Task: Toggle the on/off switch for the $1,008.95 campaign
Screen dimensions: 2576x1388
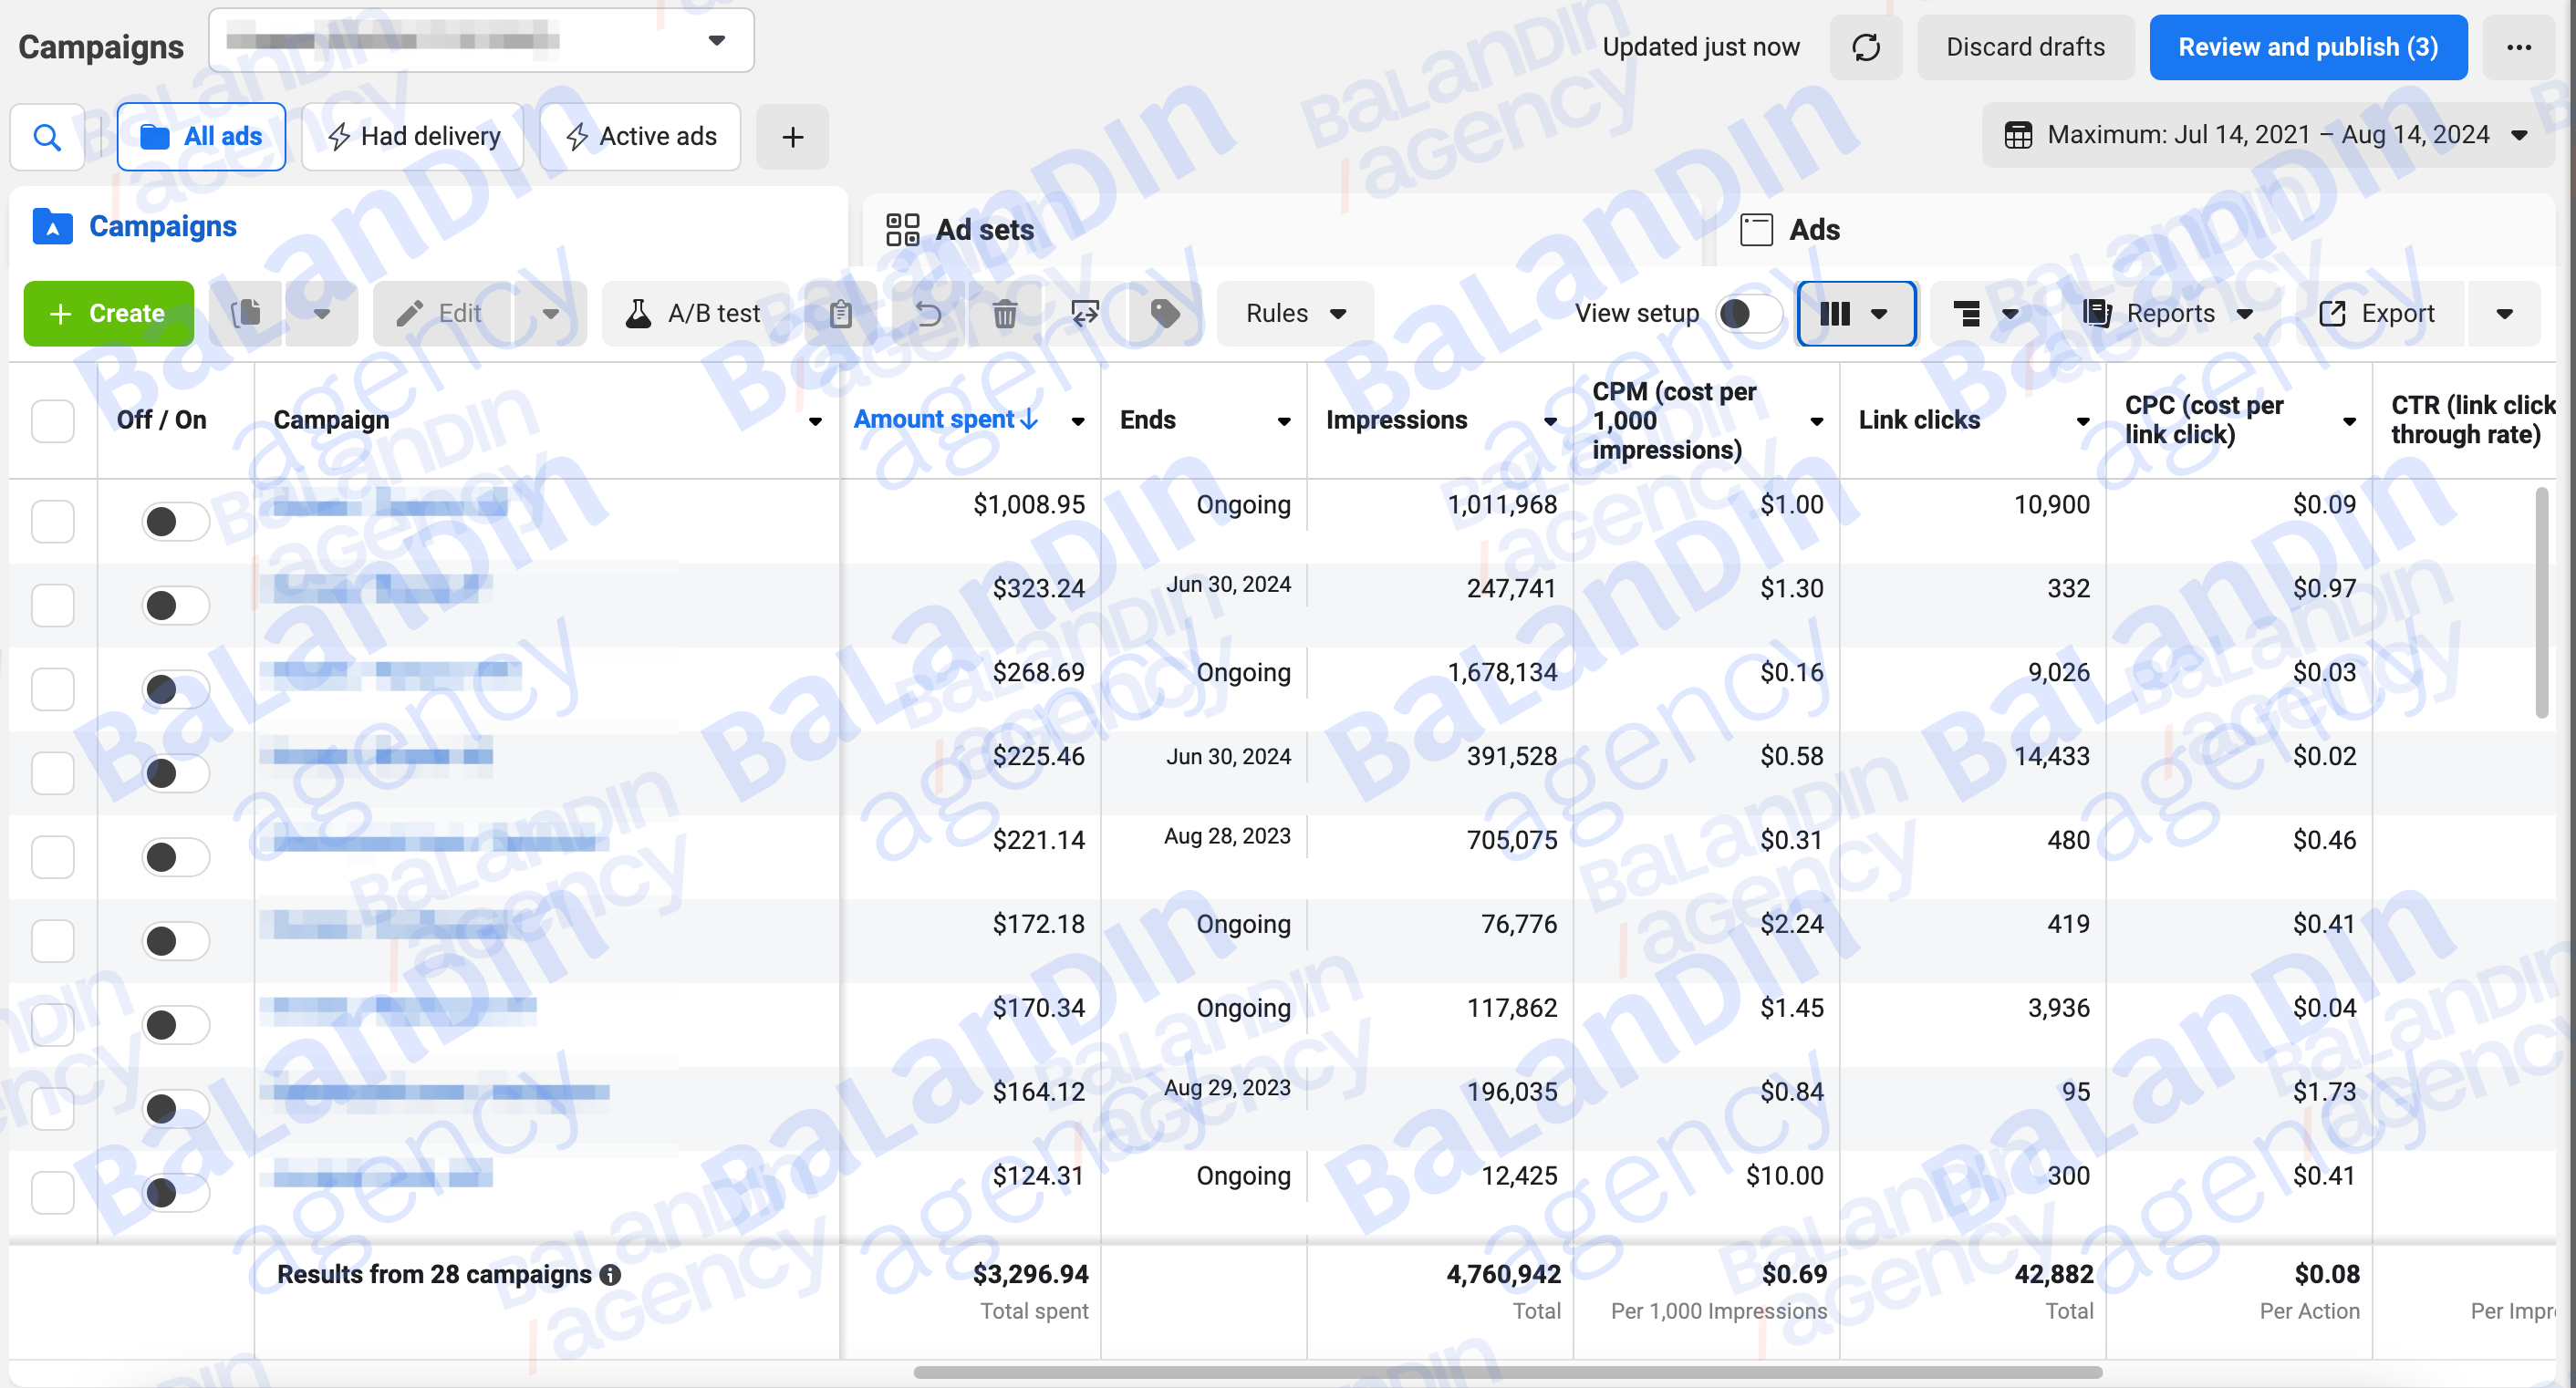Action: point(175,521)
